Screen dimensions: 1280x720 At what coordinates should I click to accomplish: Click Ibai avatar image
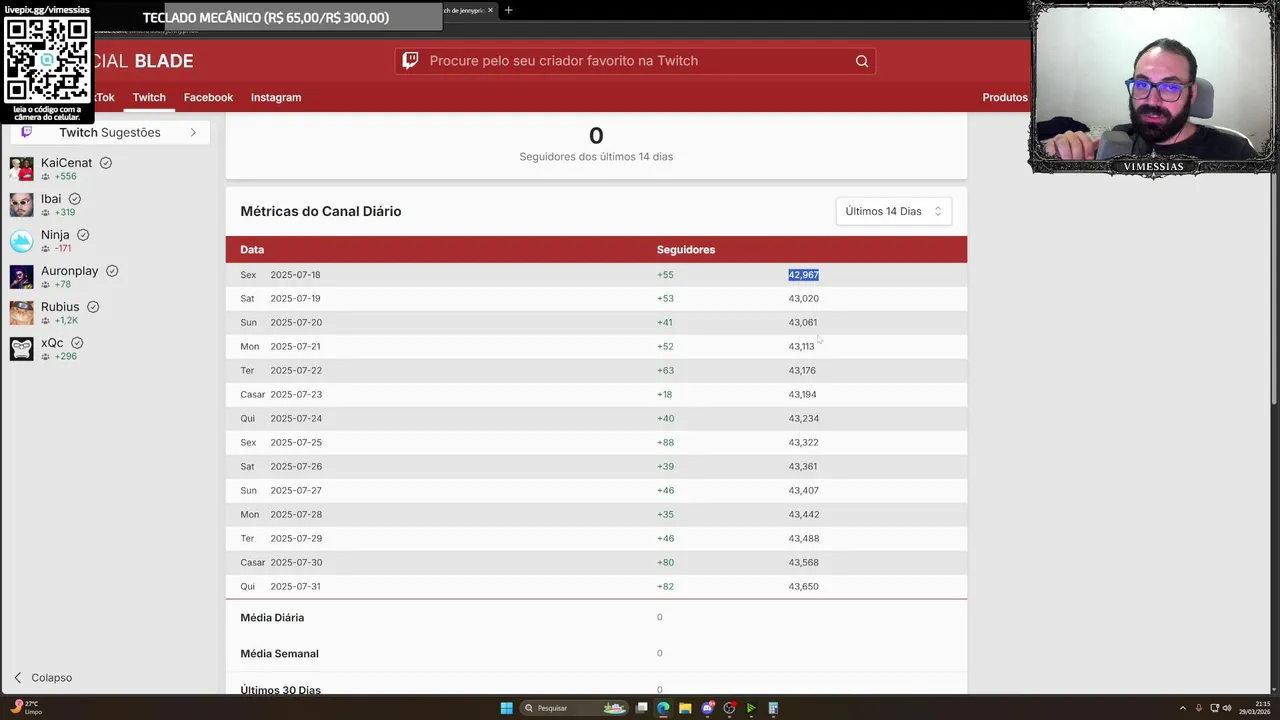21,205
